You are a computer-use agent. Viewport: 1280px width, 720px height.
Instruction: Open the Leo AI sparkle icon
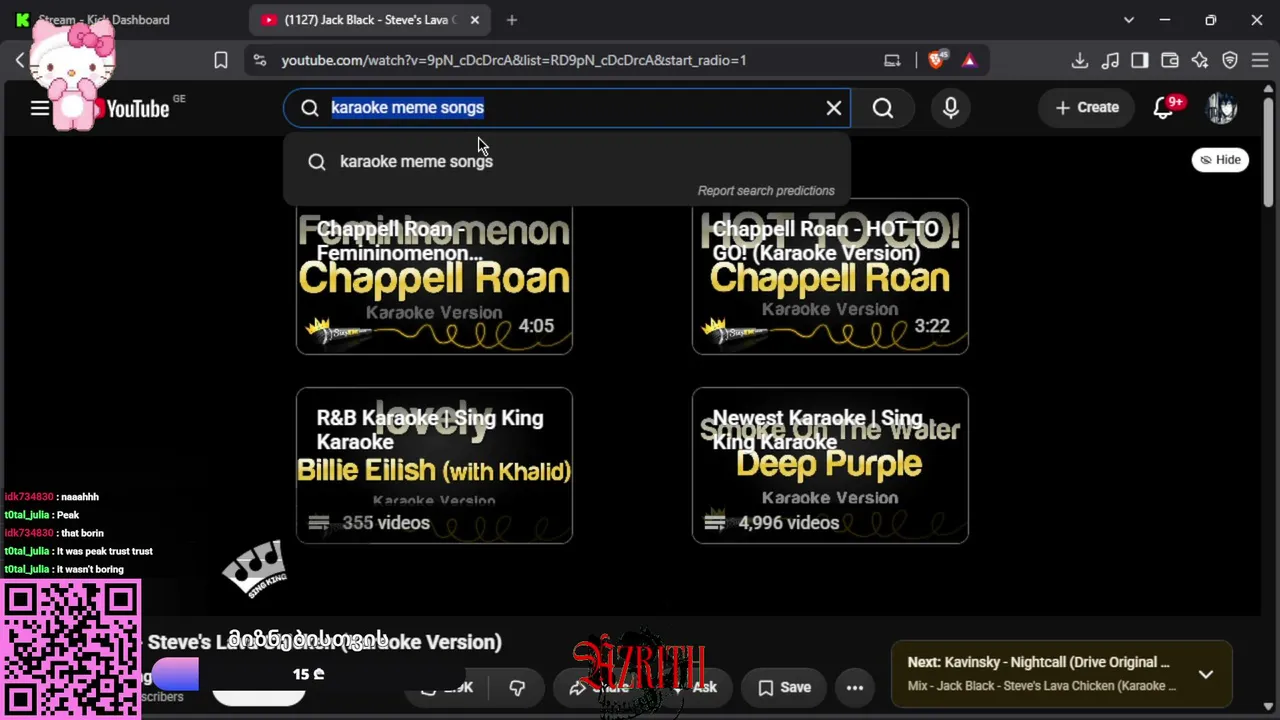1200,60
